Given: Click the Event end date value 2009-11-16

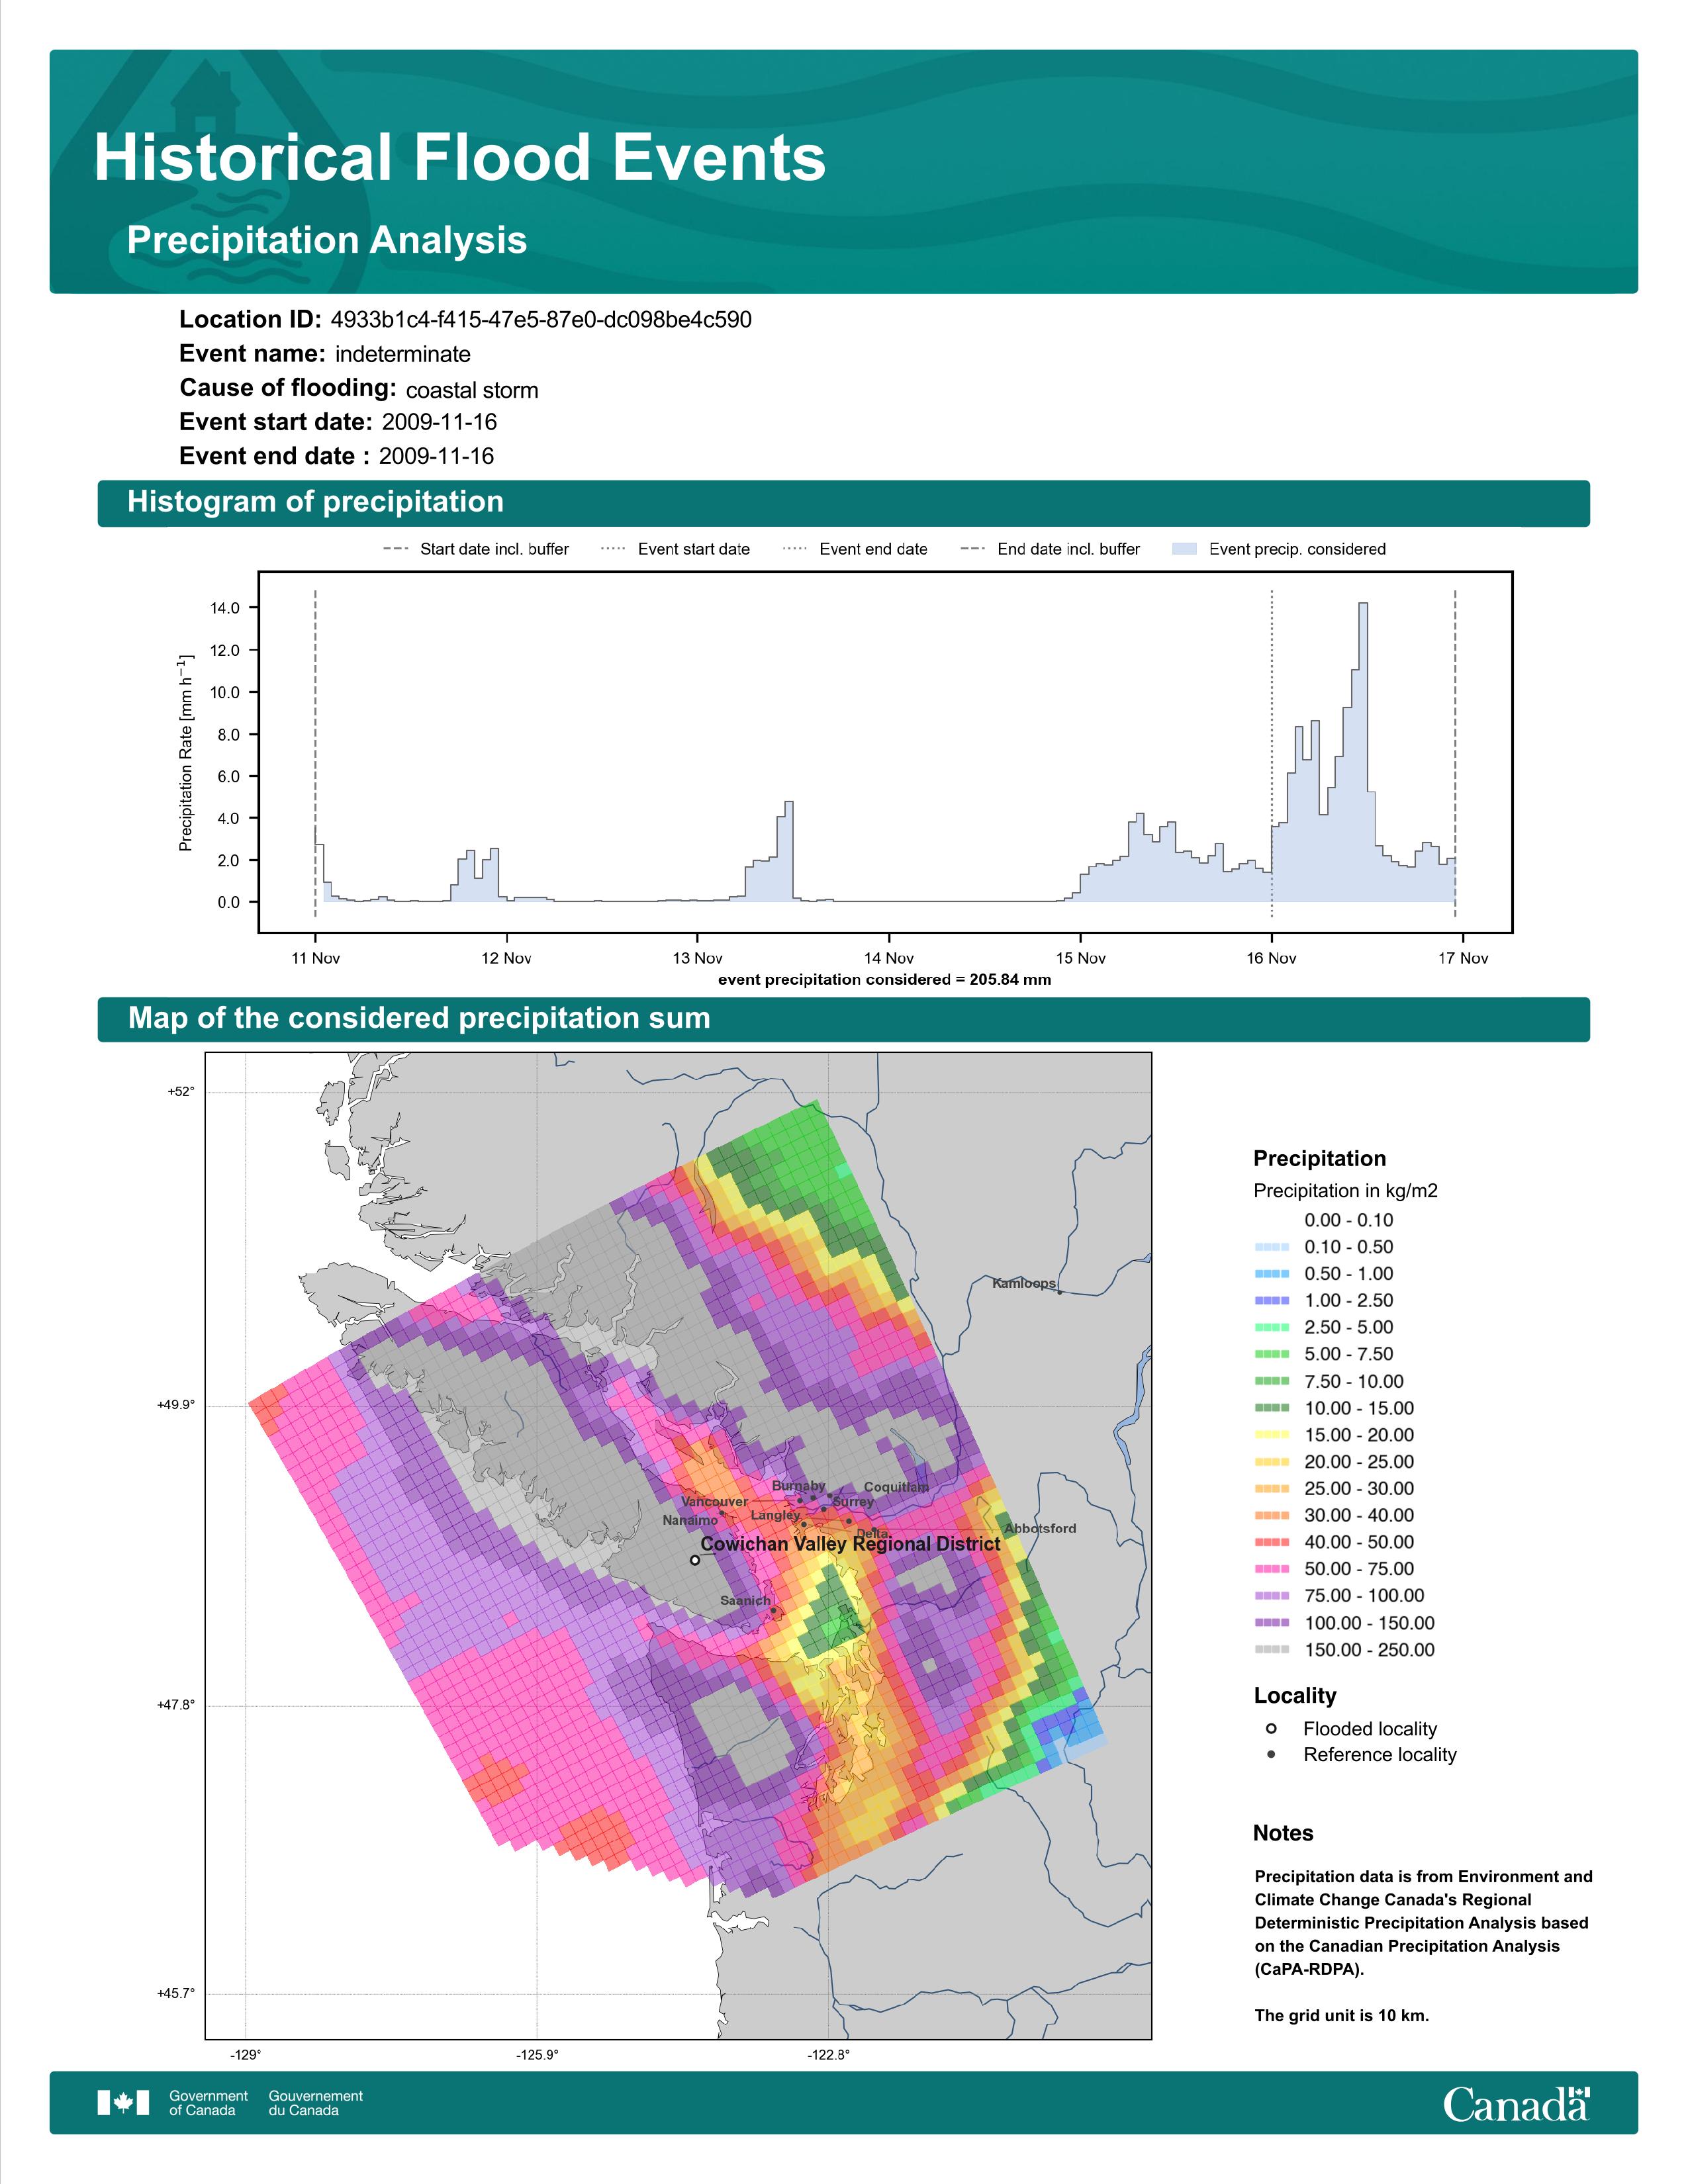Looking at the screenshot, I should [x=436, y=456].
